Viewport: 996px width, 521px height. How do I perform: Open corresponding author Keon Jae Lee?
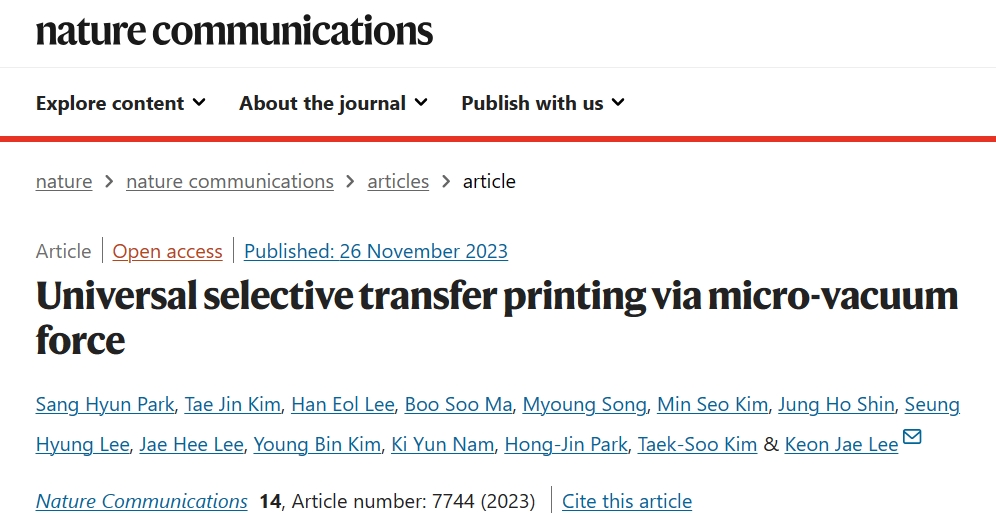pyautogui.click(x=841, y=445)
